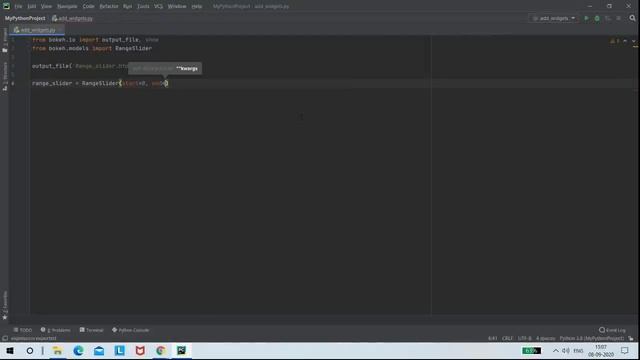This screenshot has height=360, width=640.
Task: Click the output_file code line
Action: 80,66
